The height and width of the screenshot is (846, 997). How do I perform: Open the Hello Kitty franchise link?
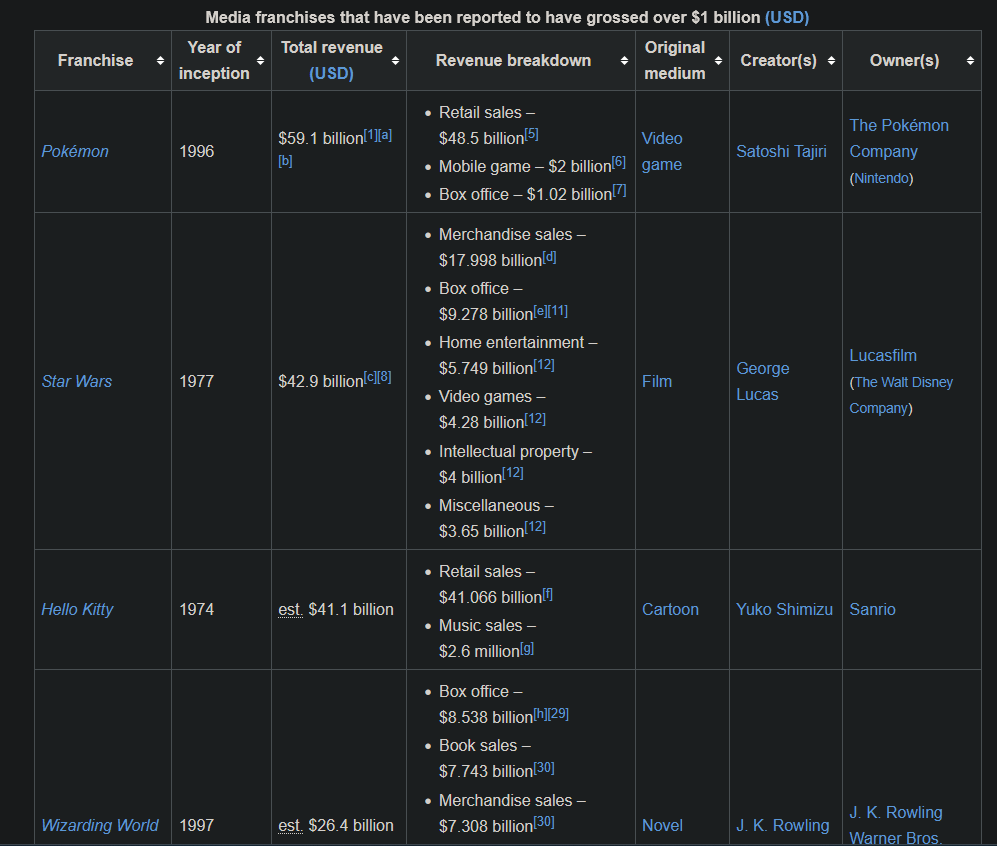(77, 610)
